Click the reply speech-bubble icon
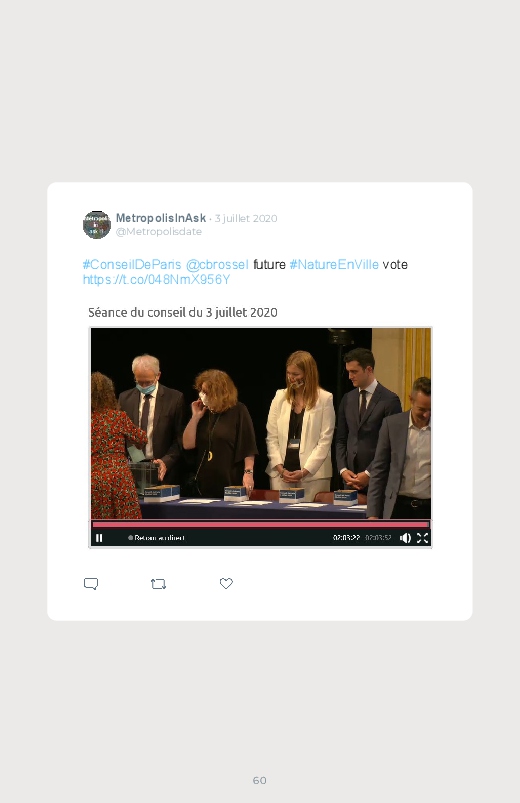520x803 pixels. 91,584
